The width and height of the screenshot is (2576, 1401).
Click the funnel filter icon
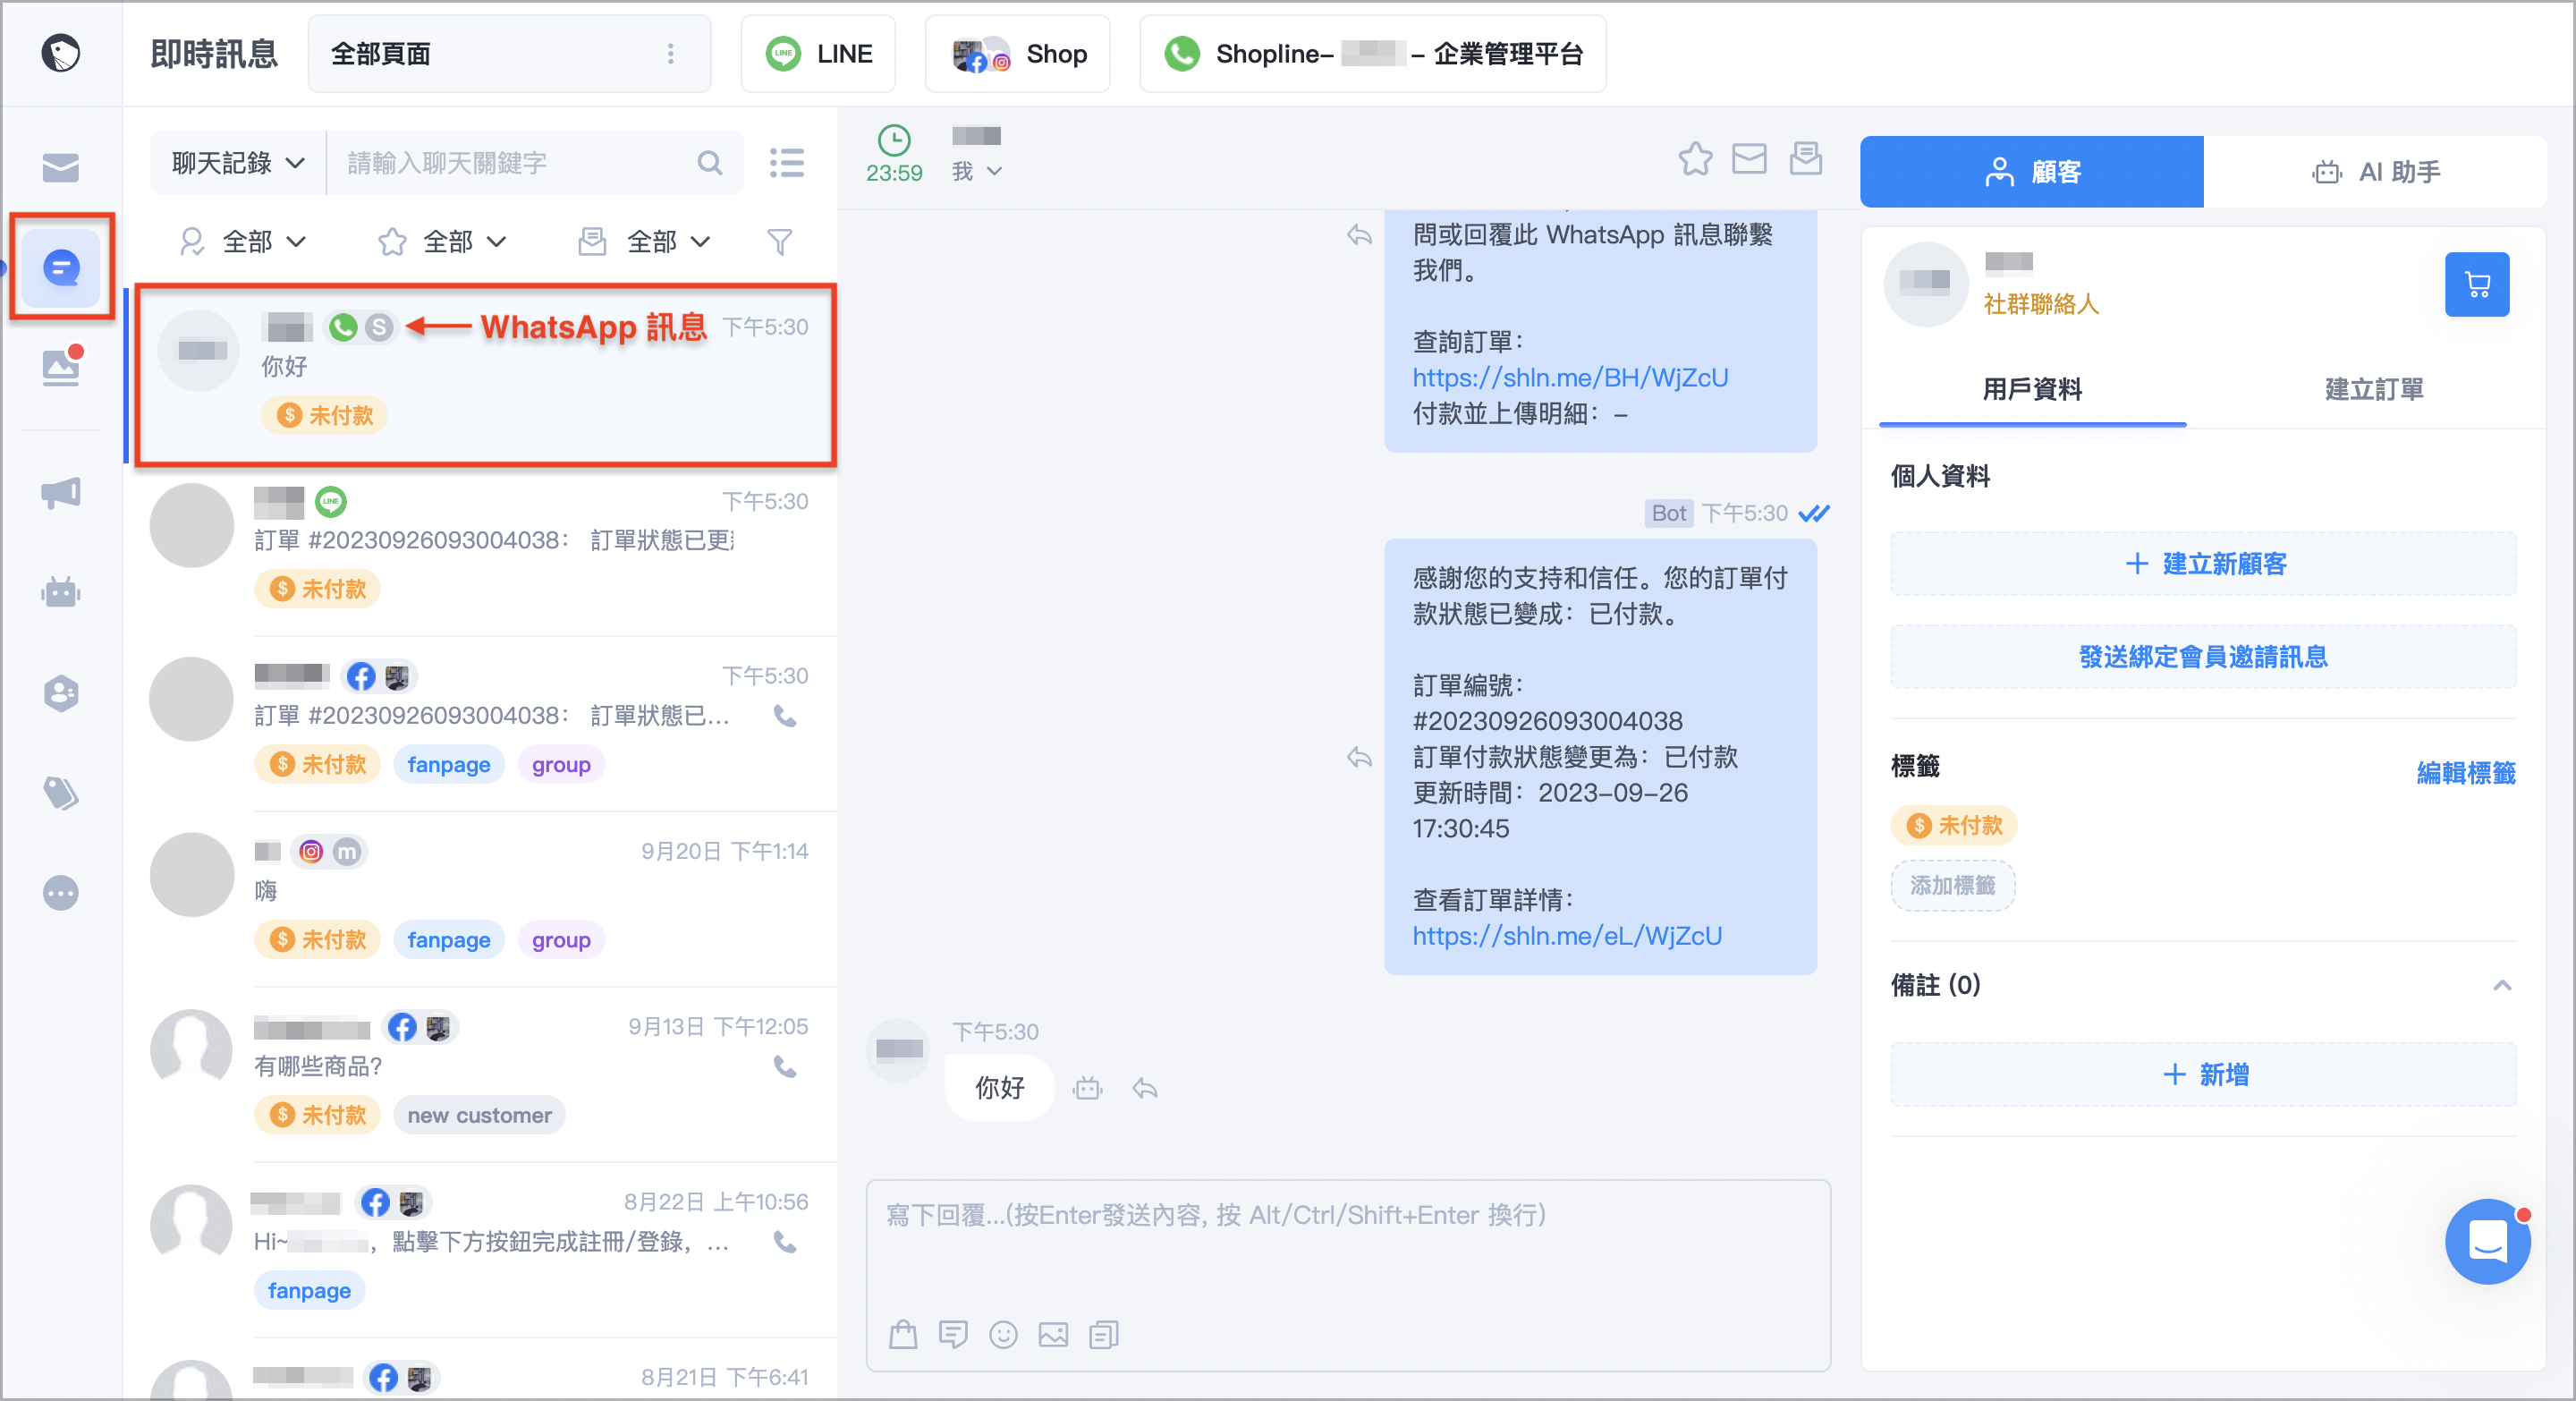click(x=779, y=241)
